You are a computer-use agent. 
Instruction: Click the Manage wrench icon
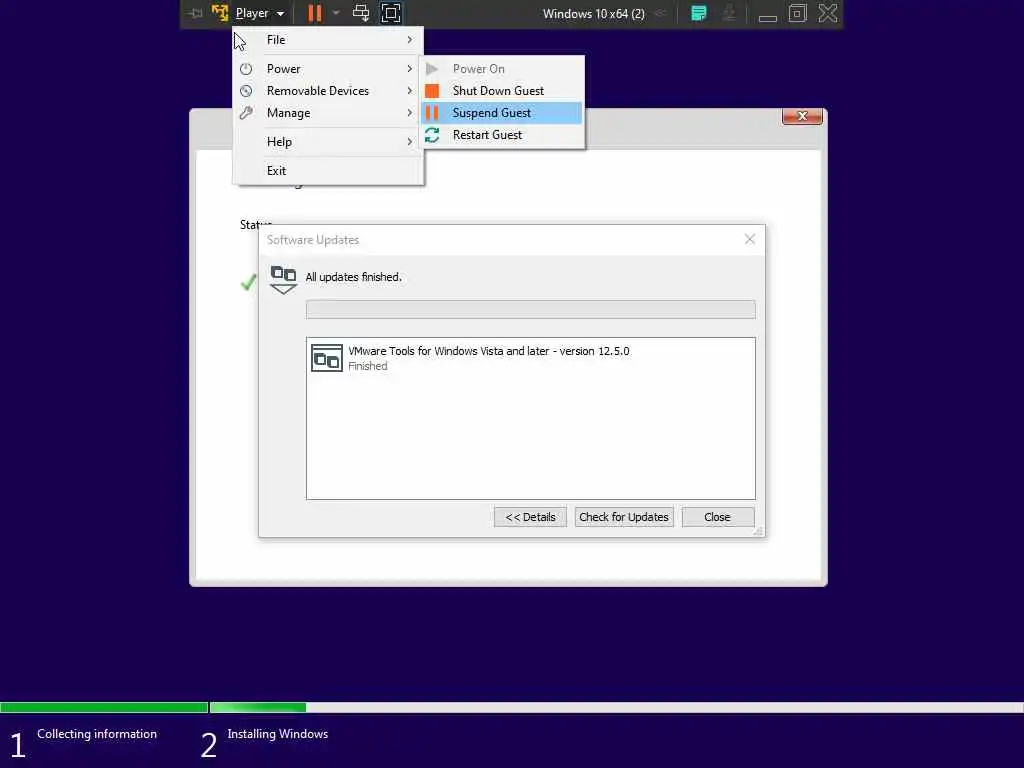point(246,113)
